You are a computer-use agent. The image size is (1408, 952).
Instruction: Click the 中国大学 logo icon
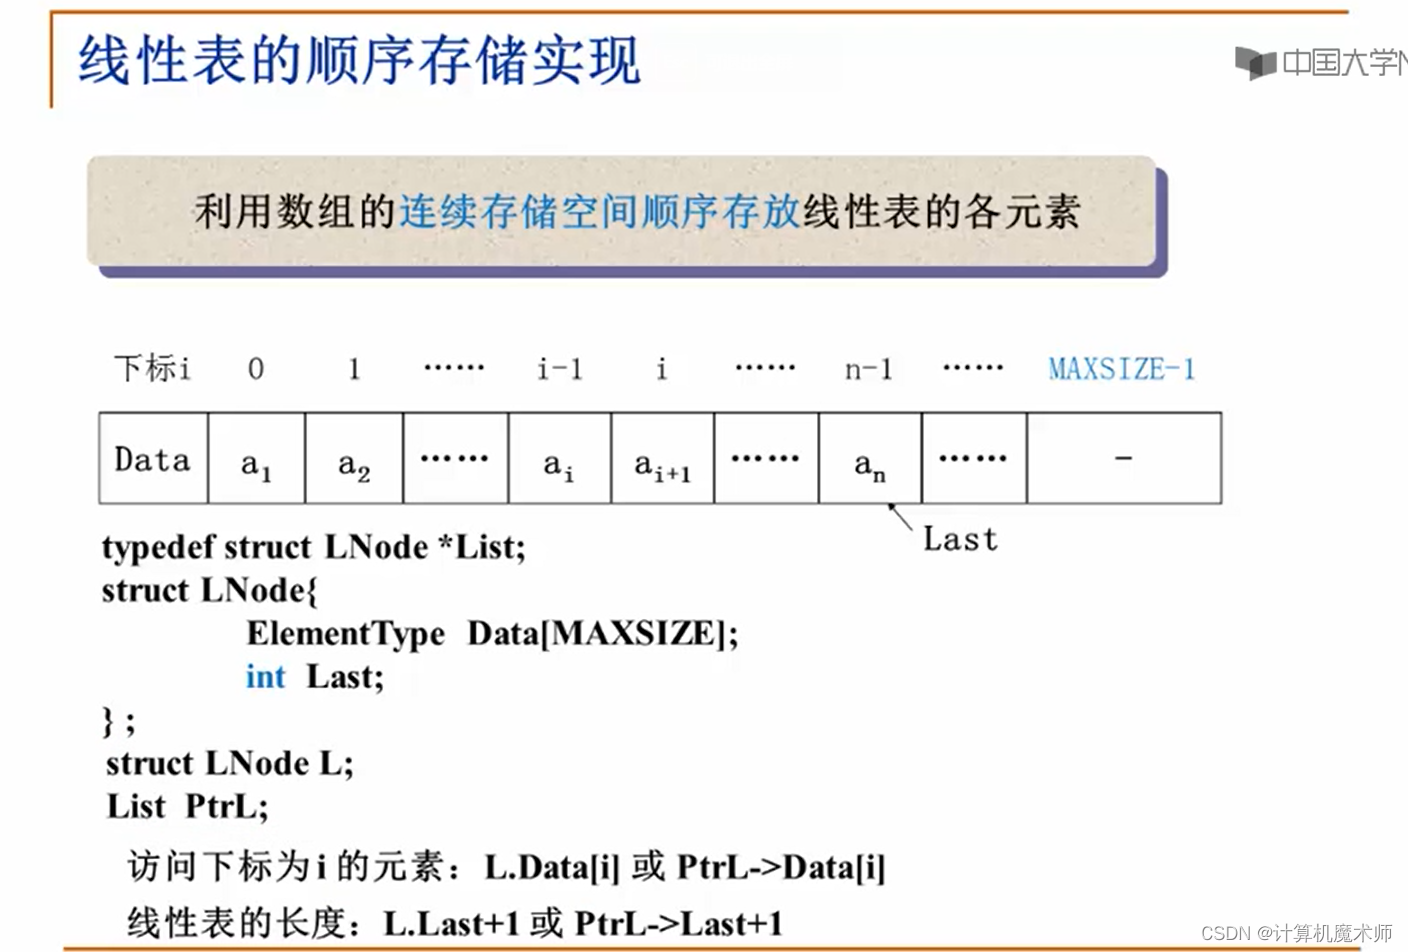coord(1255,63)
